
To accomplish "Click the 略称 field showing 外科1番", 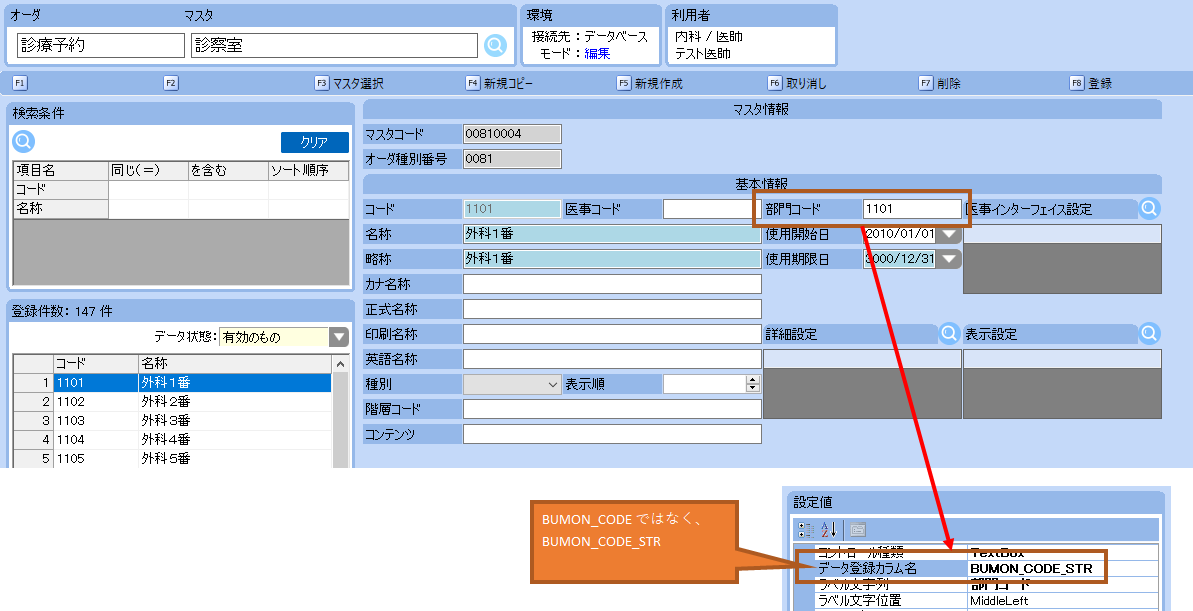I will pos(612,259).
